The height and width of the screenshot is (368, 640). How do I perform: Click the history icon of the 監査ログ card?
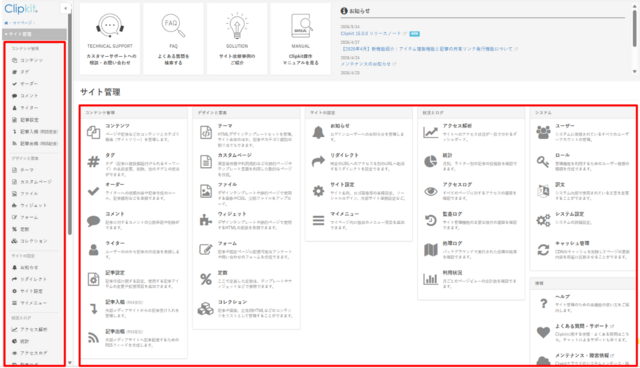[x=431, y=221]
